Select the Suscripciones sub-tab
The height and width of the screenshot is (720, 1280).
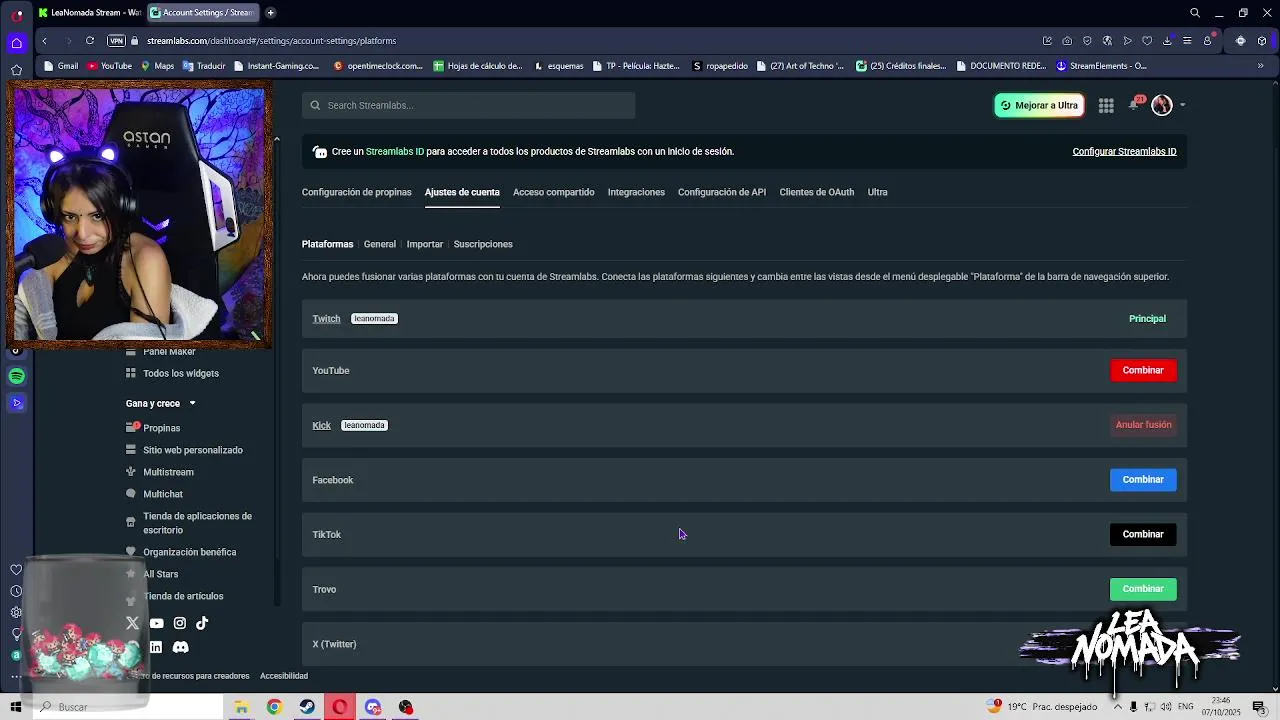tap(483, 244)
